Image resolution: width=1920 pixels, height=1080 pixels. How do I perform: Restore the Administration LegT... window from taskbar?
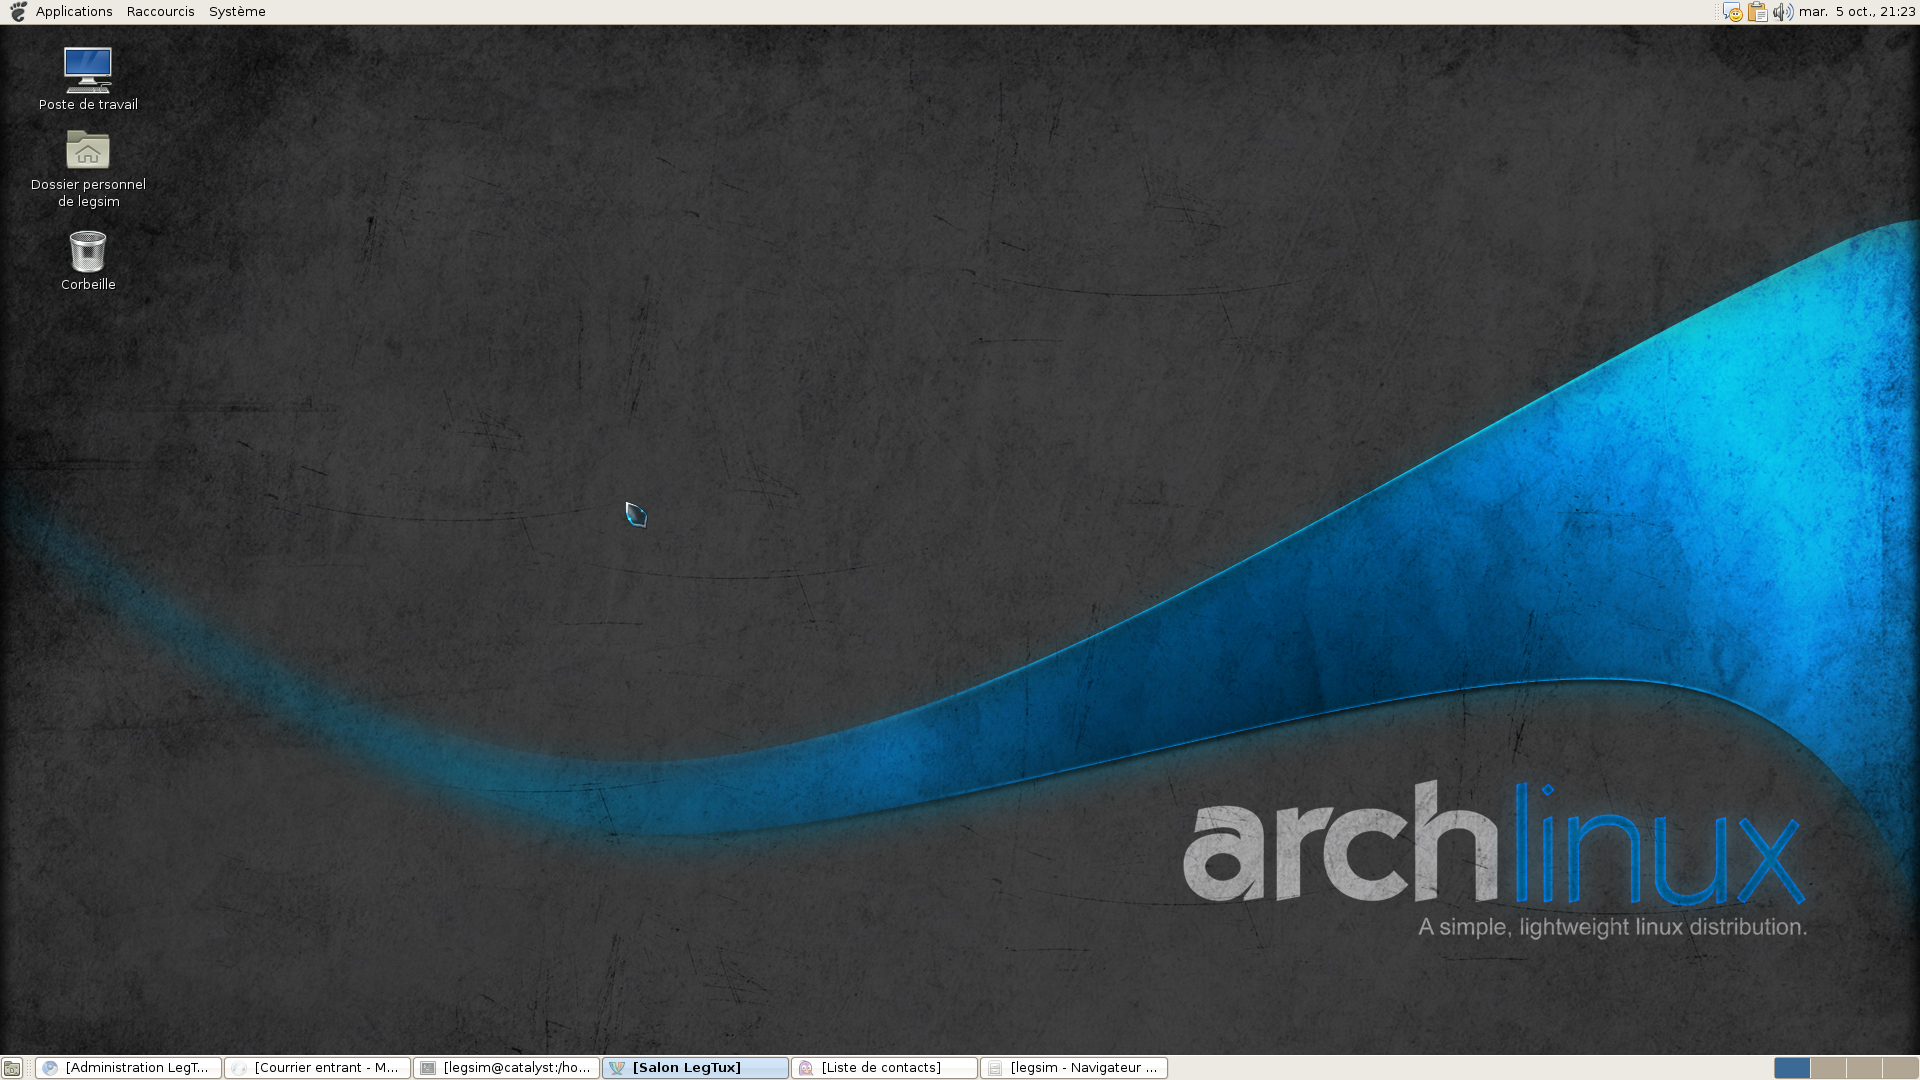tap(128, 1068)
